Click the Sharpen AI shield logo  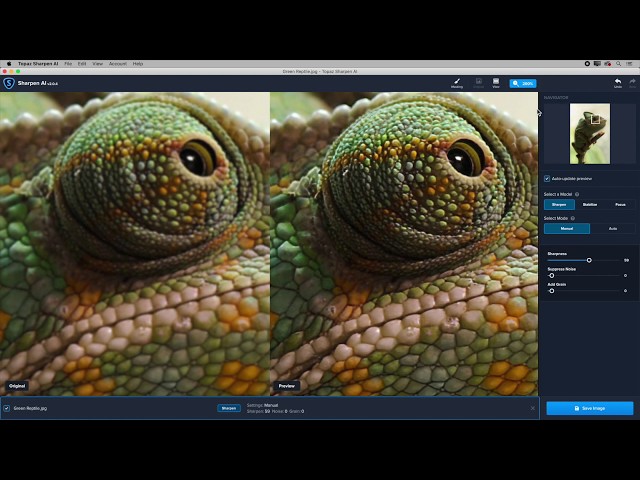9,83
